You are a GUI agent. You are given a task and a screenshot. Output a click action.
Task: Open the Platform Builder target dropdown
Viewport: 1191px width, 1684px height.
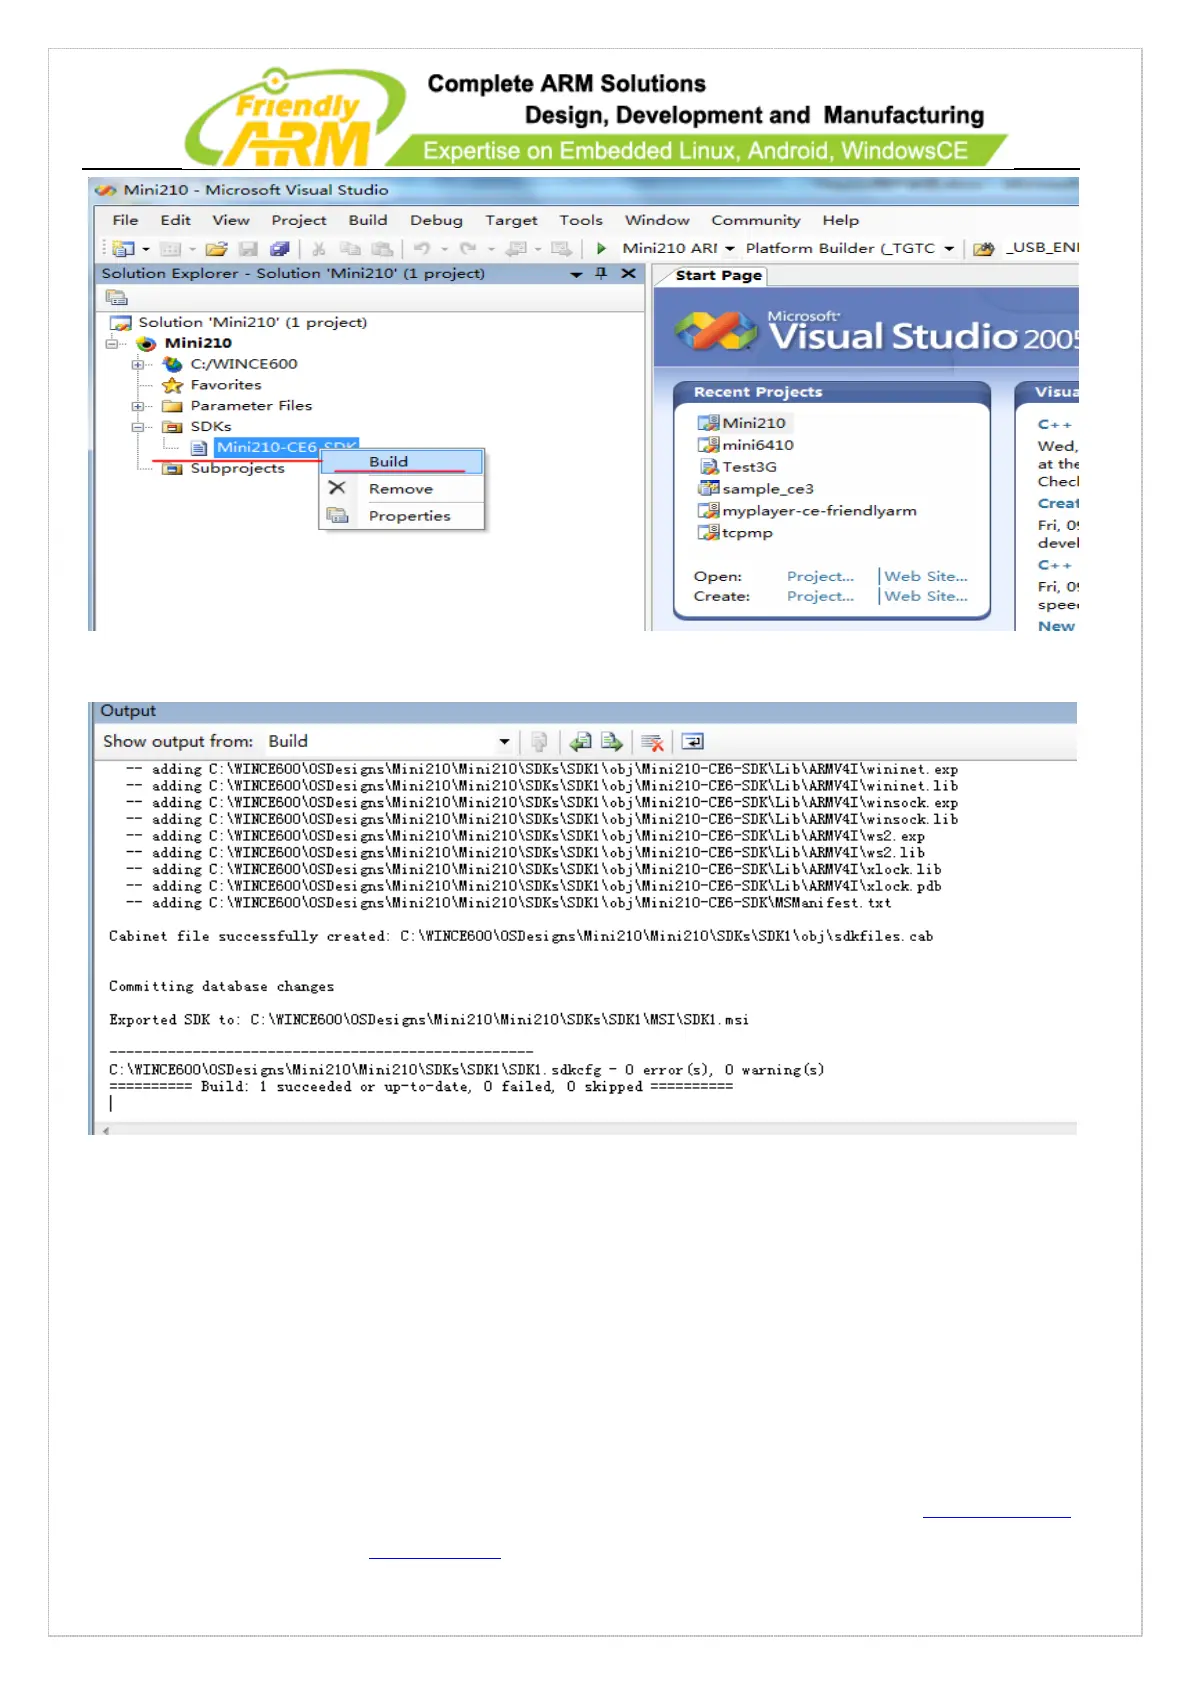(x=949, y=249)
